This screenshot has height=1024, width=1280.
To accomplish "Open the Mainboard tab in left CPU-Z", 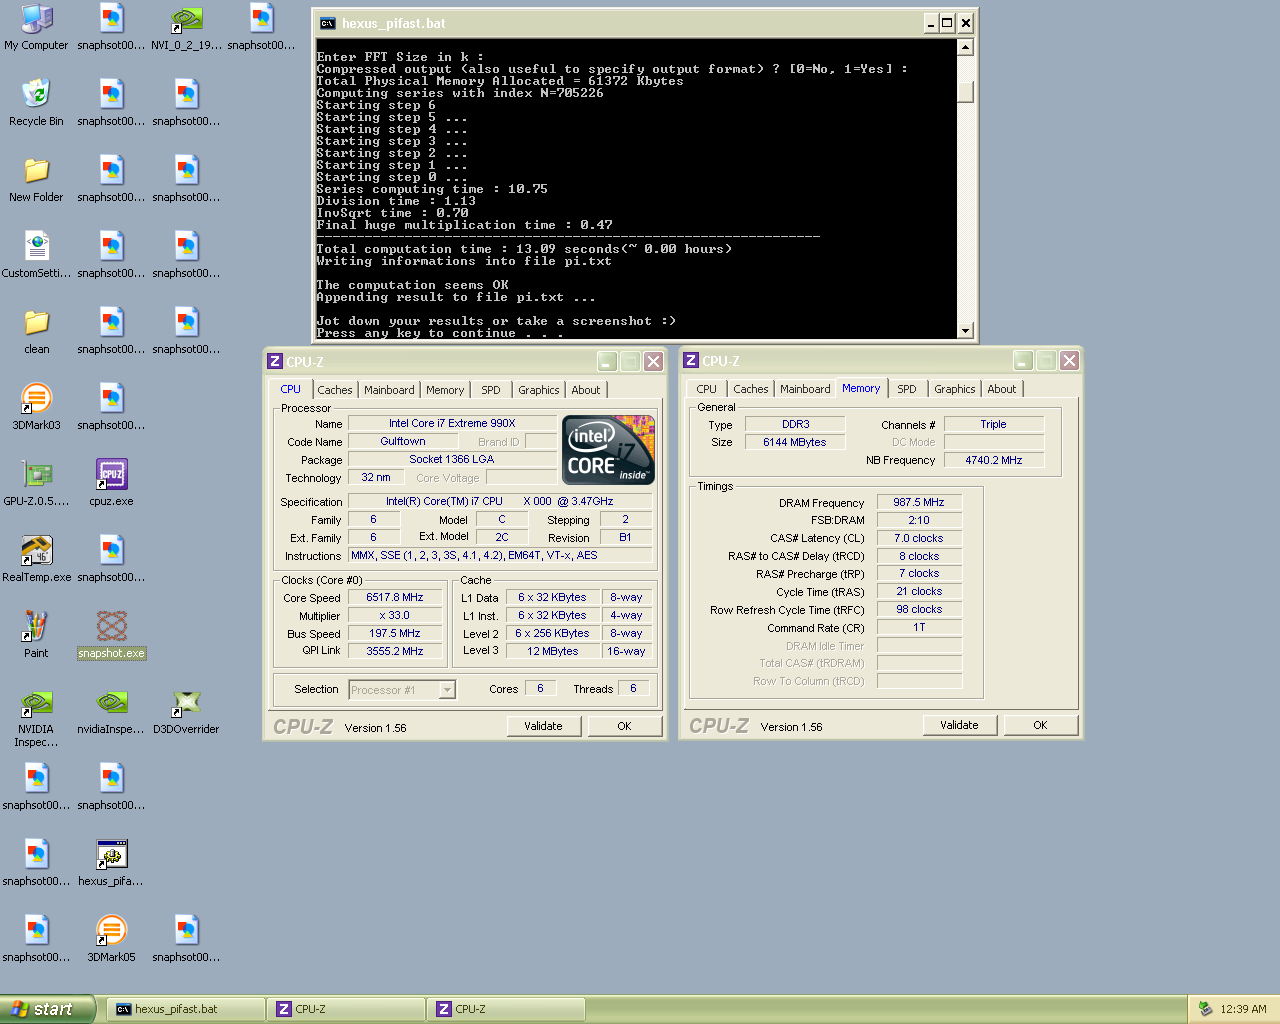I will click(389, 390).
